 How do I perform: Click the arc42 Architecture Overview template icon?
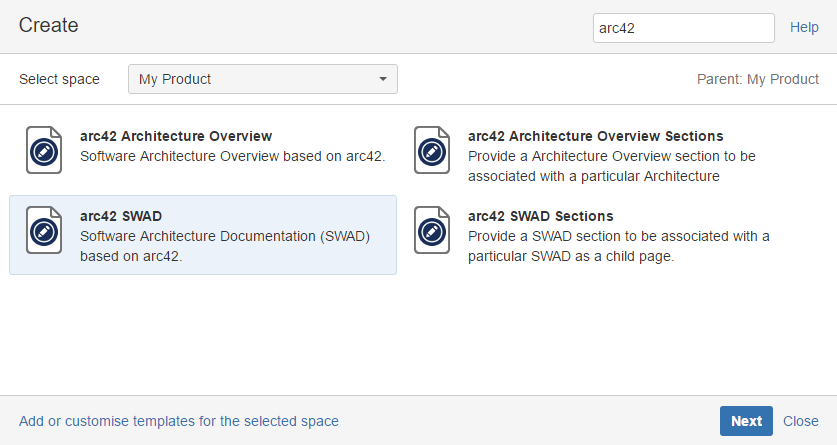click(x=43, y=150)
